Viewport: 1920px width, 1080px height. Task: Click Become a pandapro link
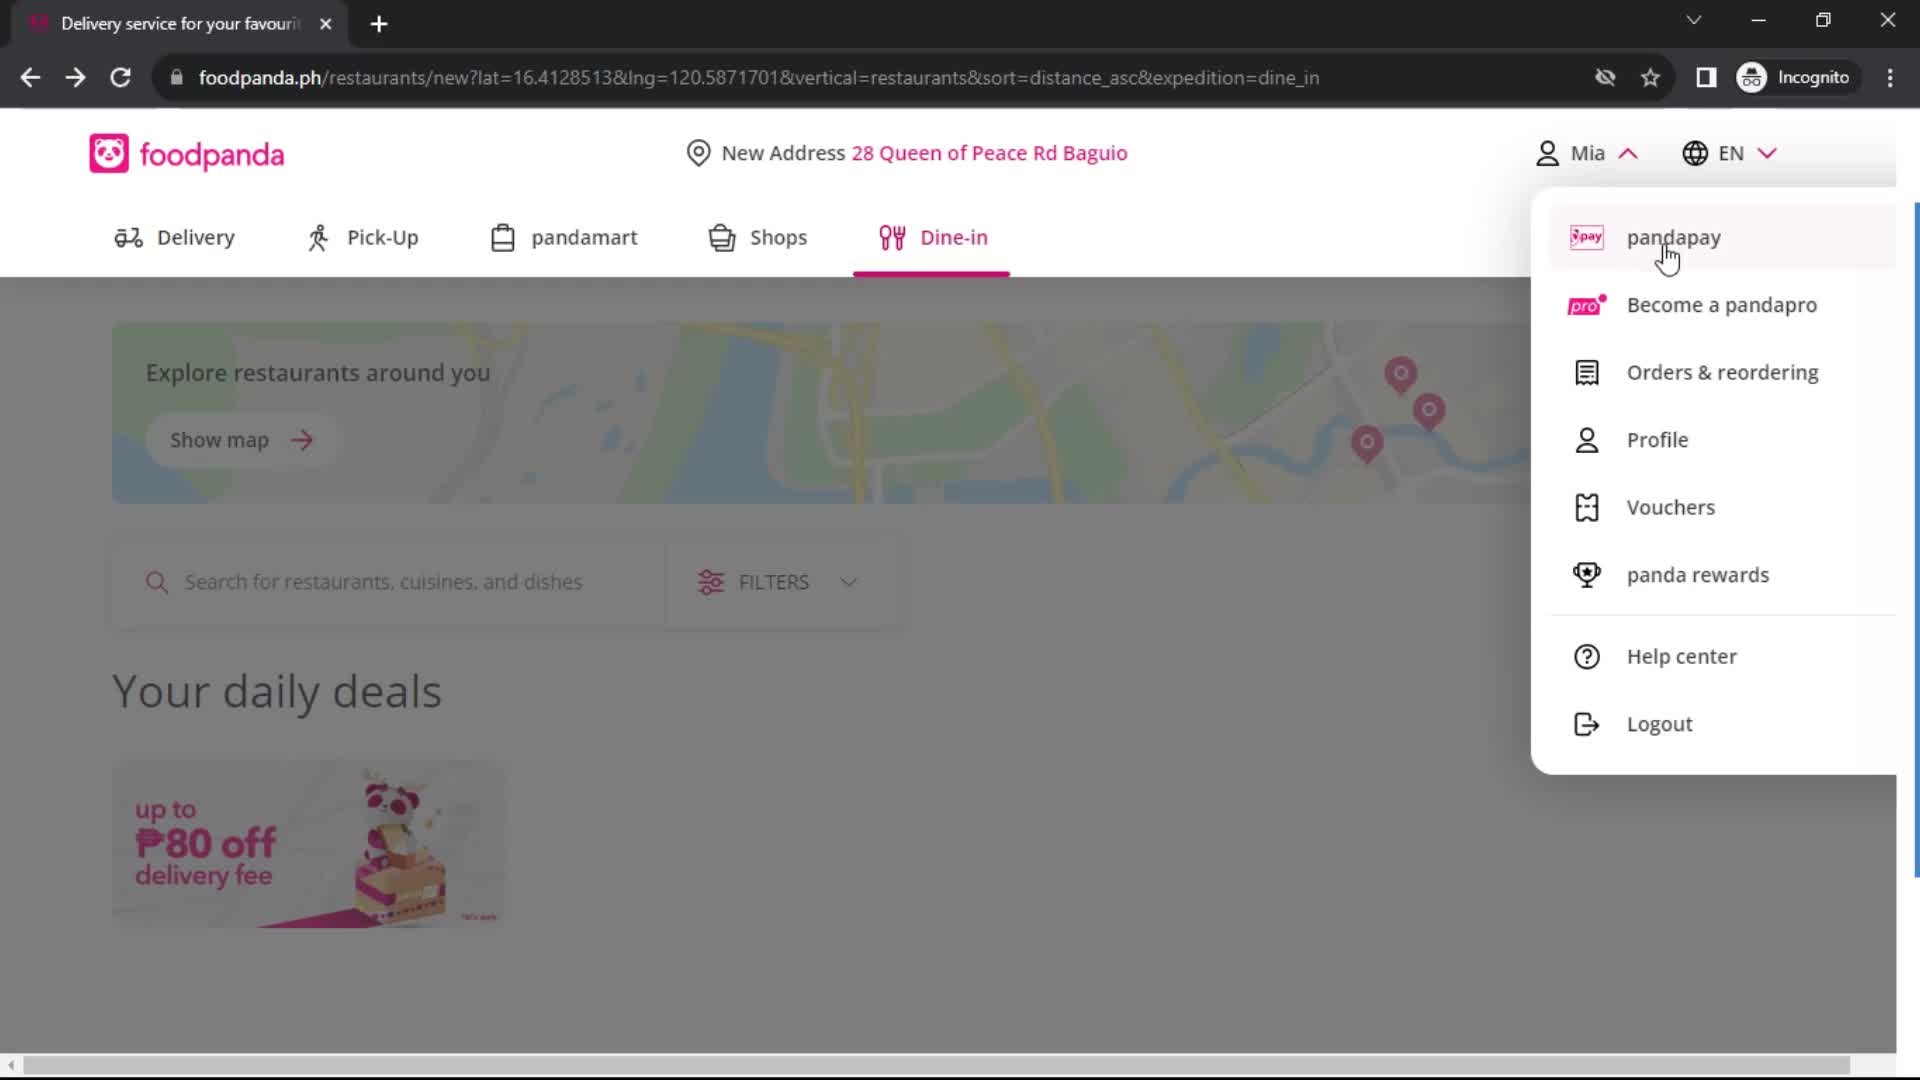click(x=1722, y=305)
